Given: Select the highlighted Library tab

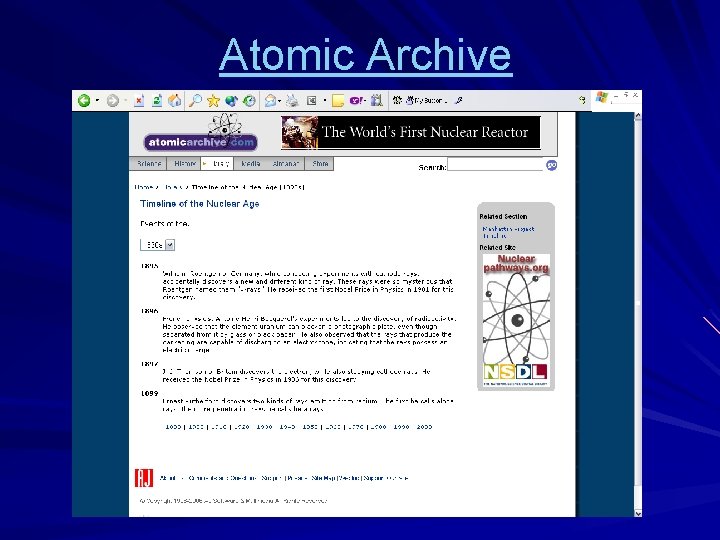Looking at the screenshot, I should [218, 163].
